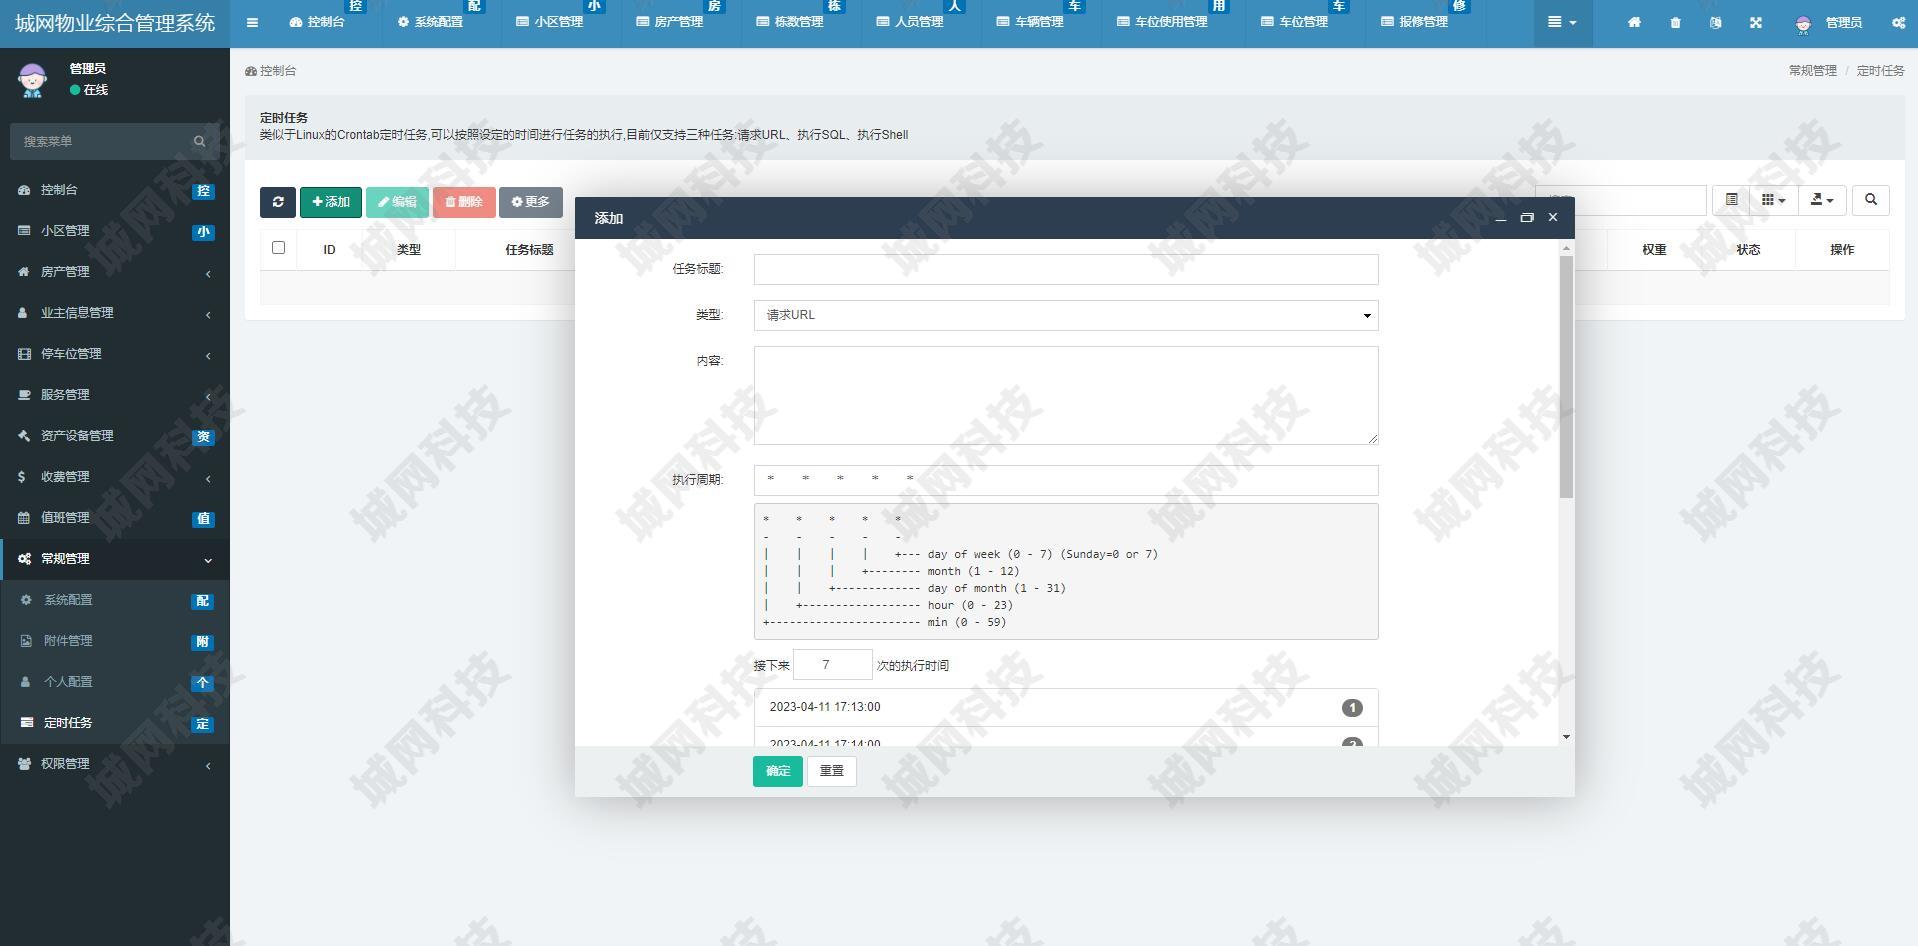Click the scroll-down arrow of the dialog scrollbar

[1566, 737]
